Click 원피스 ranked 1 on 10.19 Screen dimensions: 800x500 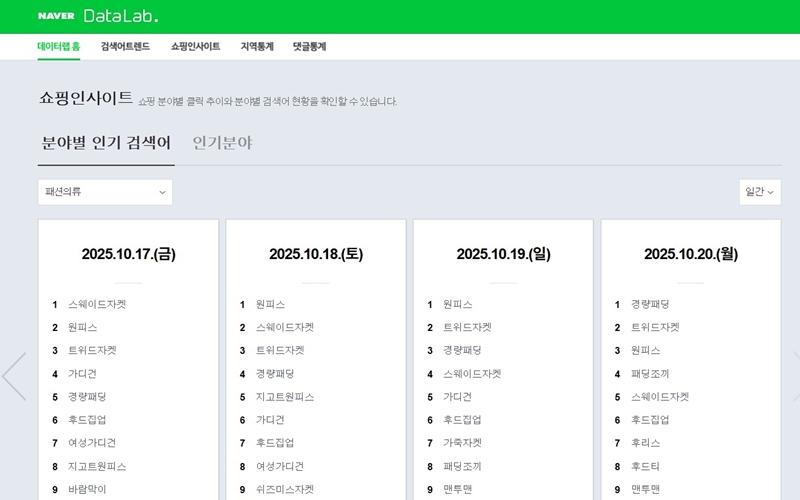click(458, 305)
